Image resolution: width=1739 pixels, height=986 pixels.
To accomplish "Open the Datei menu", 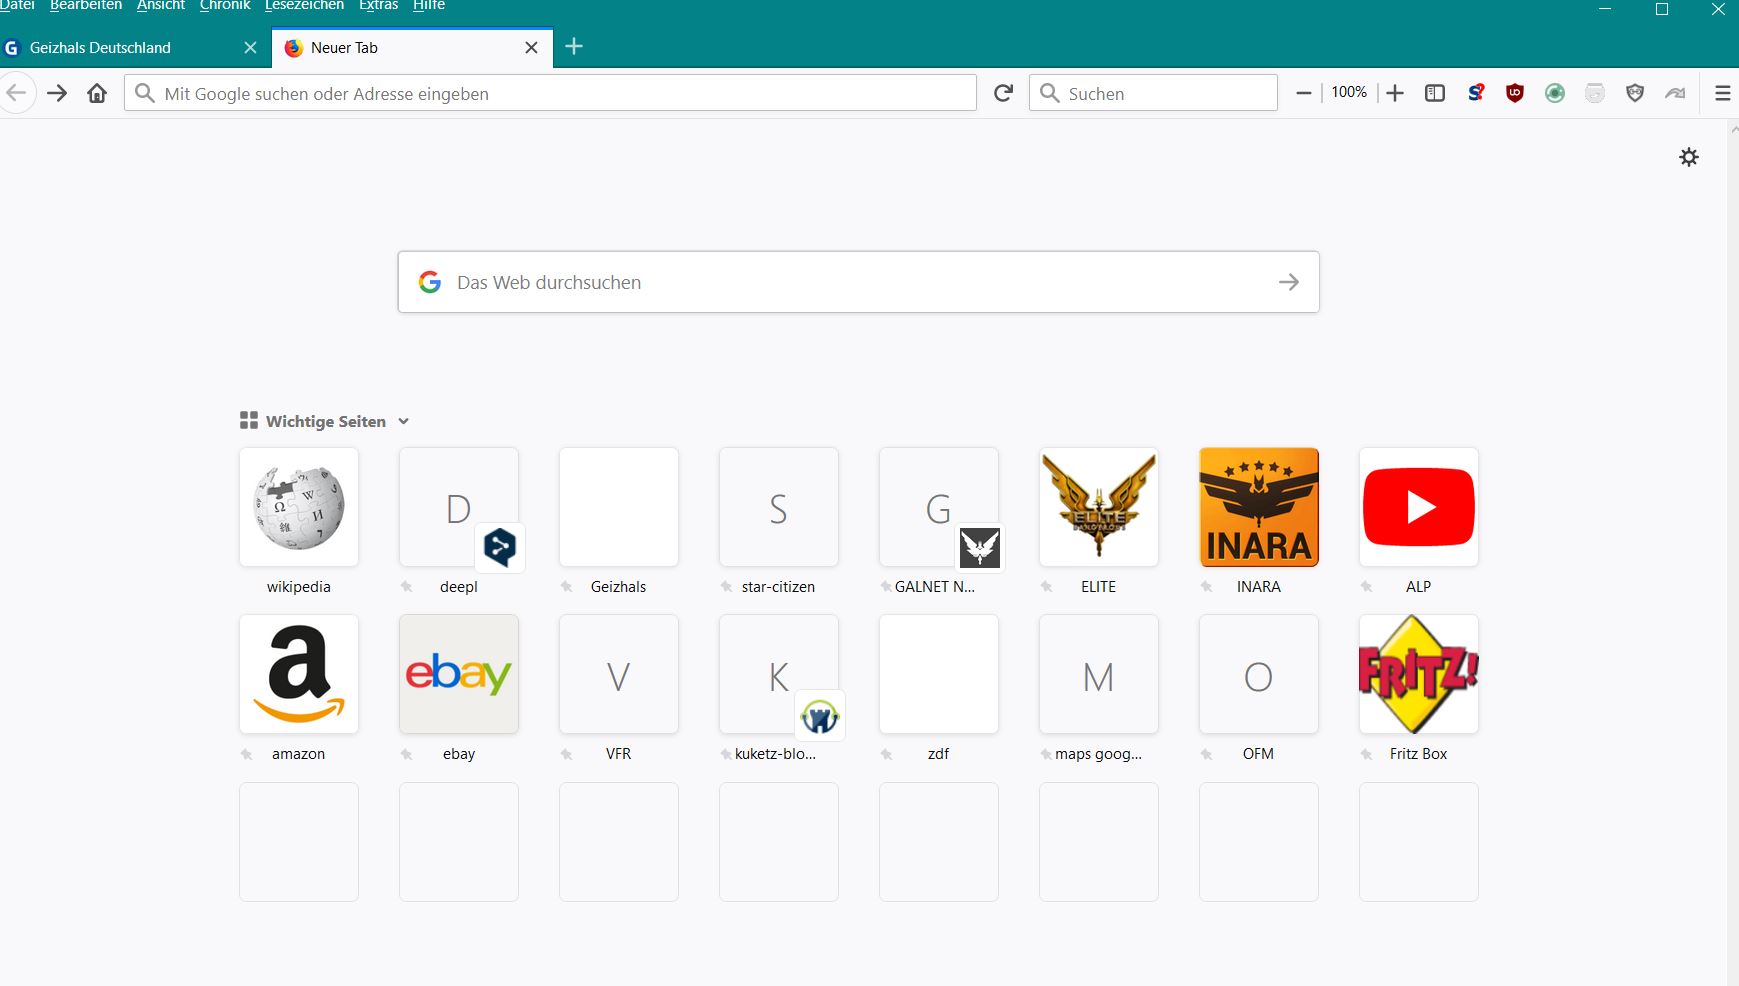I will tap(17, 5).
